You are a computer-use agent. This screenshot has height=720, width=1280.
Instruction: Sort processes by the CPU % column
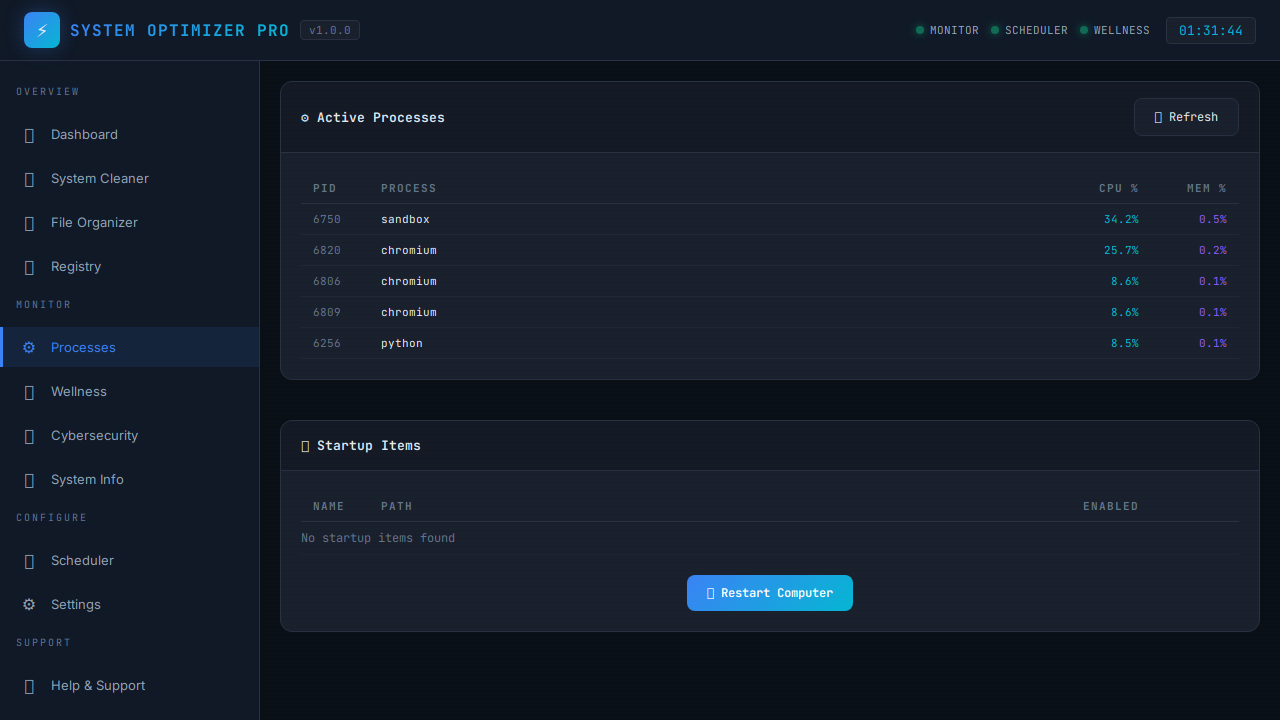[1118, 188]
